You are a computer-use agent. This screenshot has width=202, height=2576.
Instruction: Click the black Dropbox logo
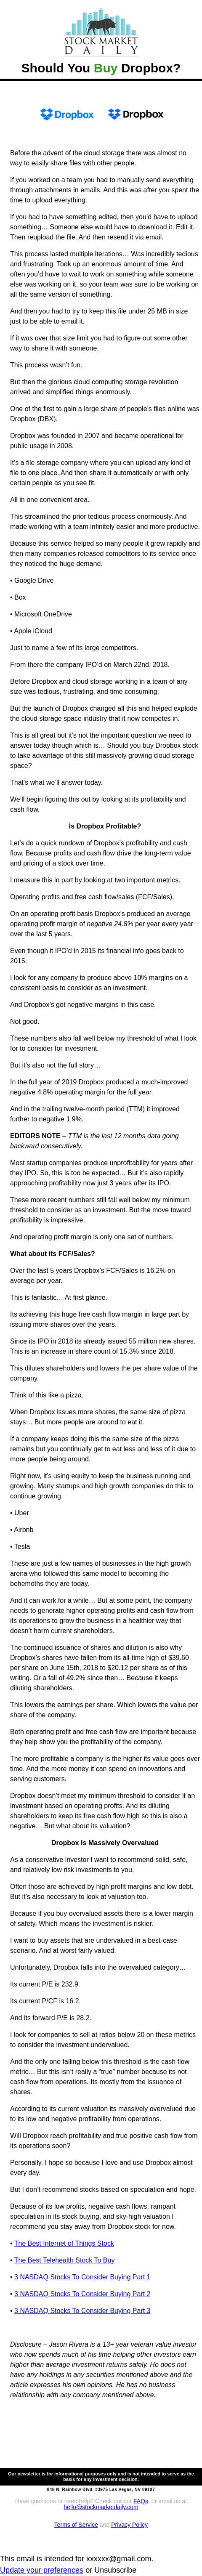(136, 114)
